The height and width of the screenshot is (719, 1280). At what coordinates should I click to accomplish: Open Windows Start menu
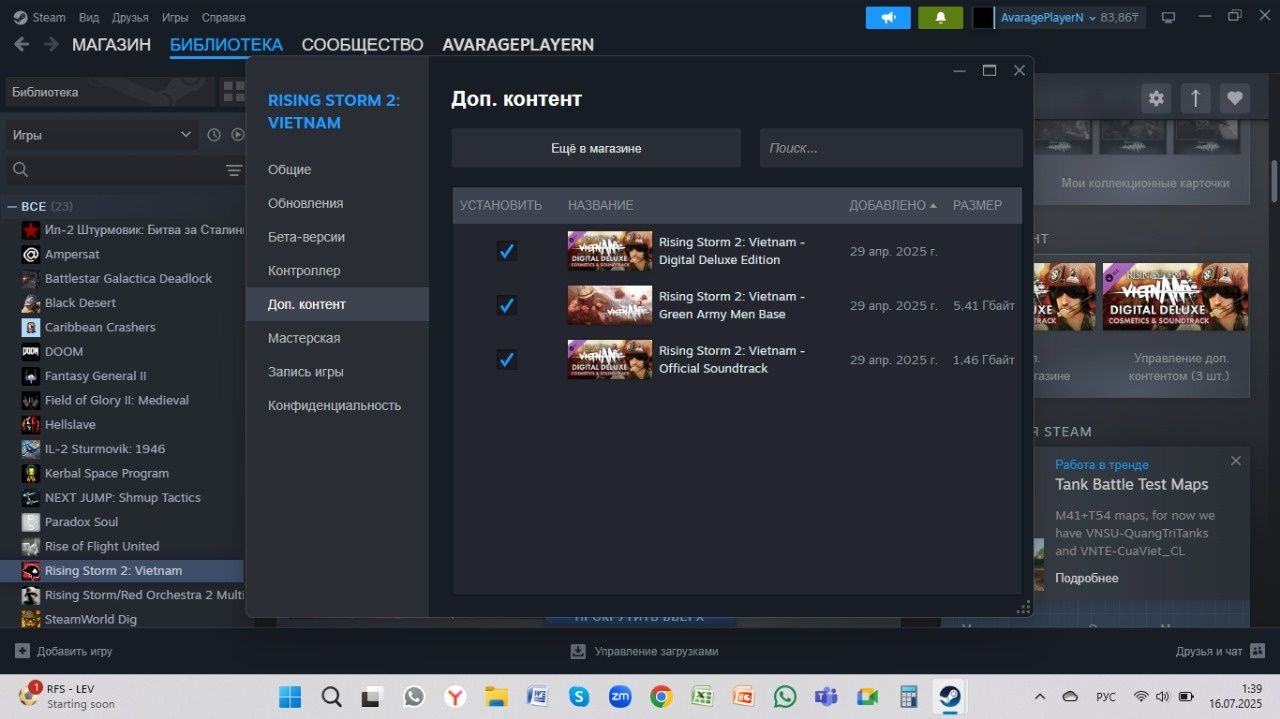tap(290, 696)
